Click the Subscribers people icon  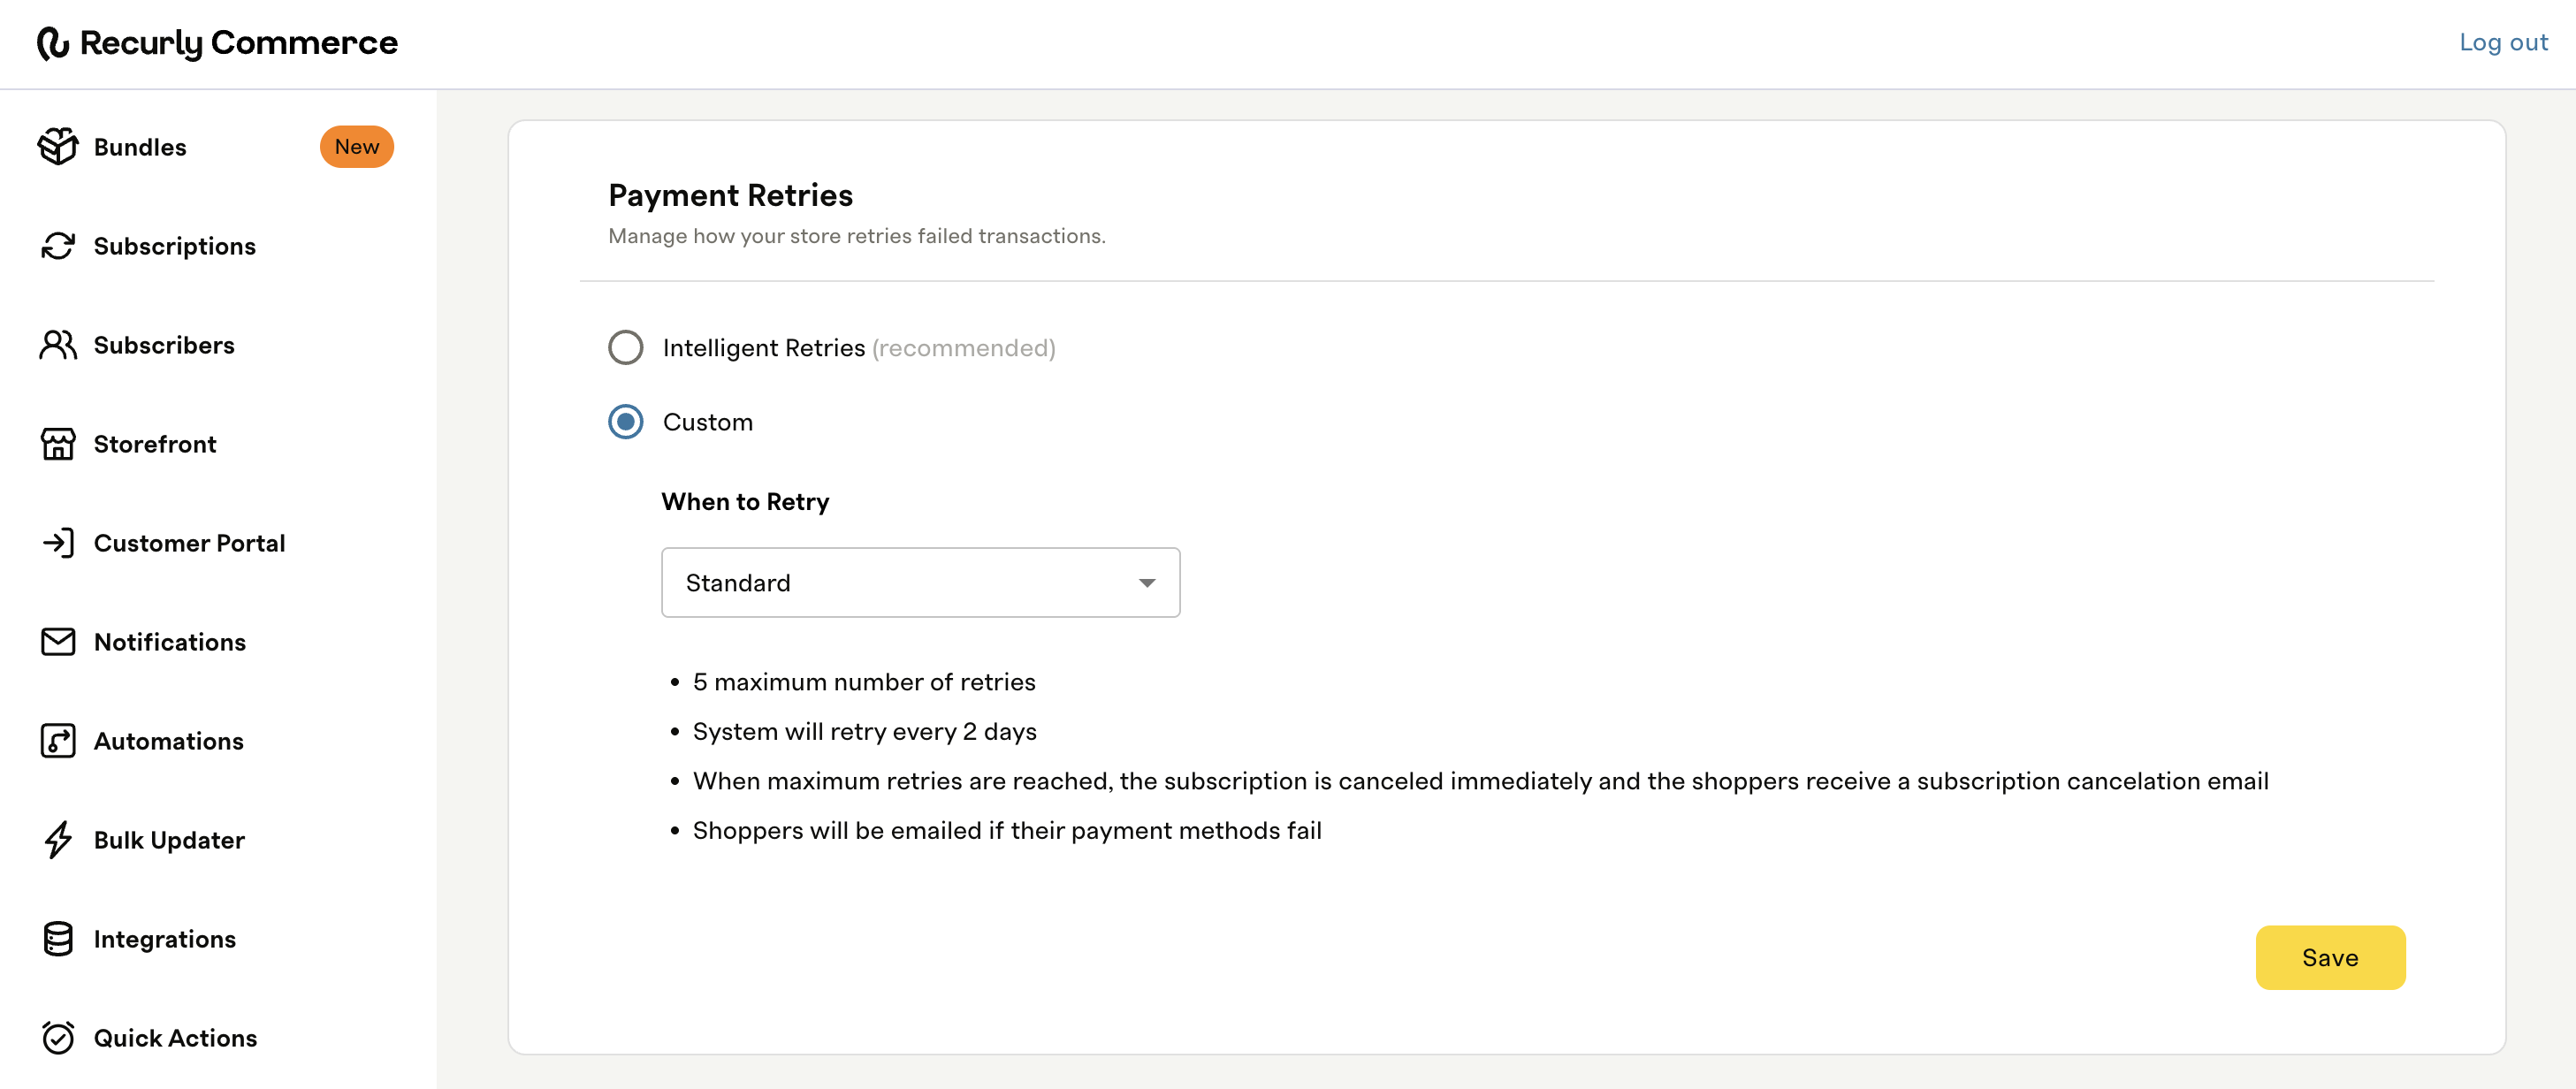[58, 345]
